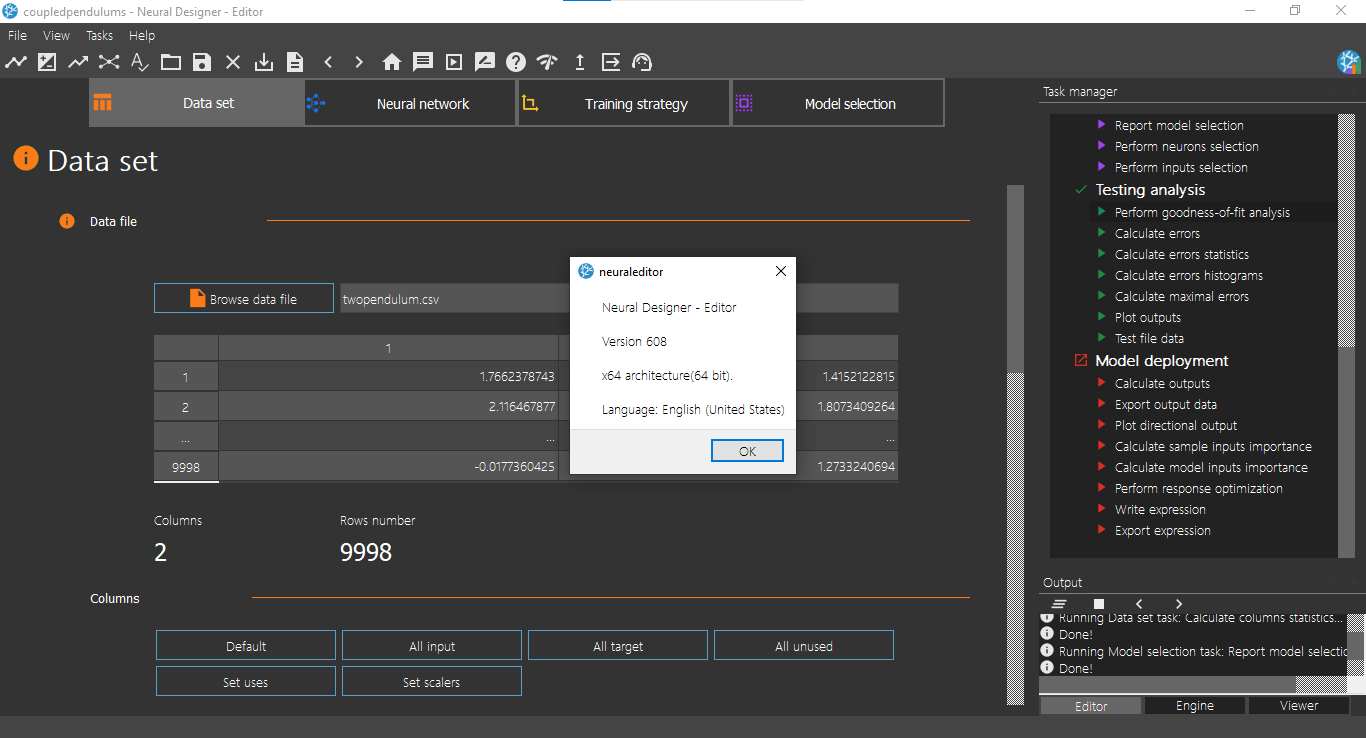Click the chat bubble with pencil toolbar icon
Screen dimensions: 1366x738
pos(485,62)
